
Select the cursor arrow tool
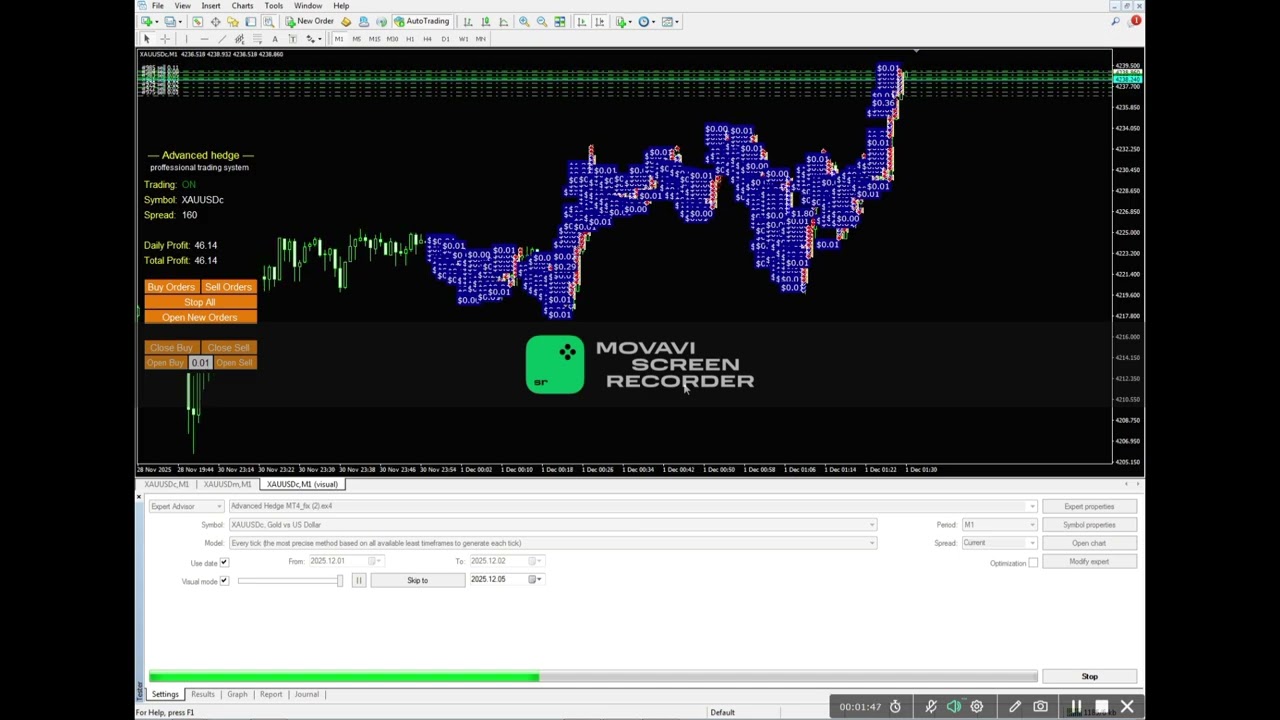(x=147, y=39)
